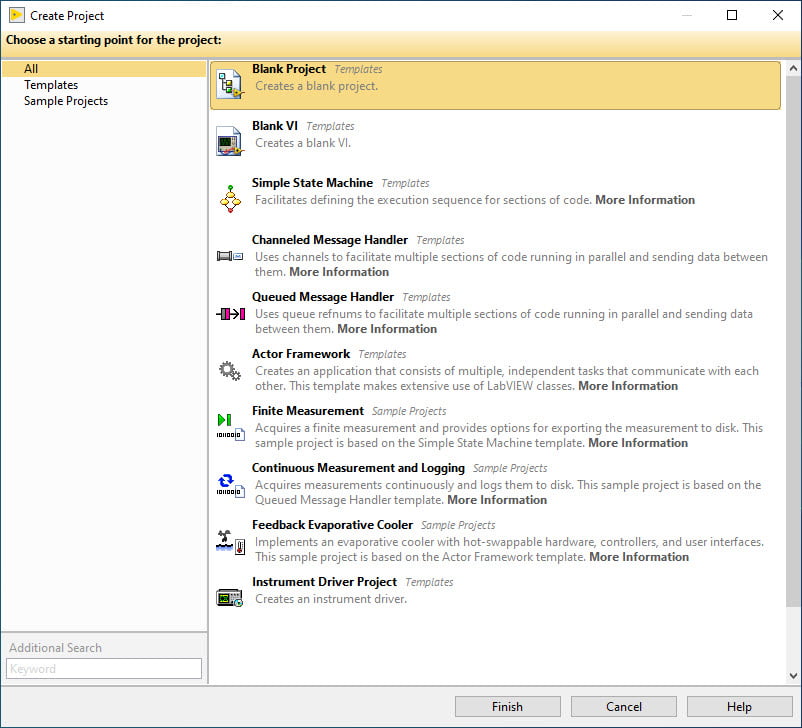Select the Simple State Machine title
The width and height of the screenshot is (802, 728).
[312, 183]
